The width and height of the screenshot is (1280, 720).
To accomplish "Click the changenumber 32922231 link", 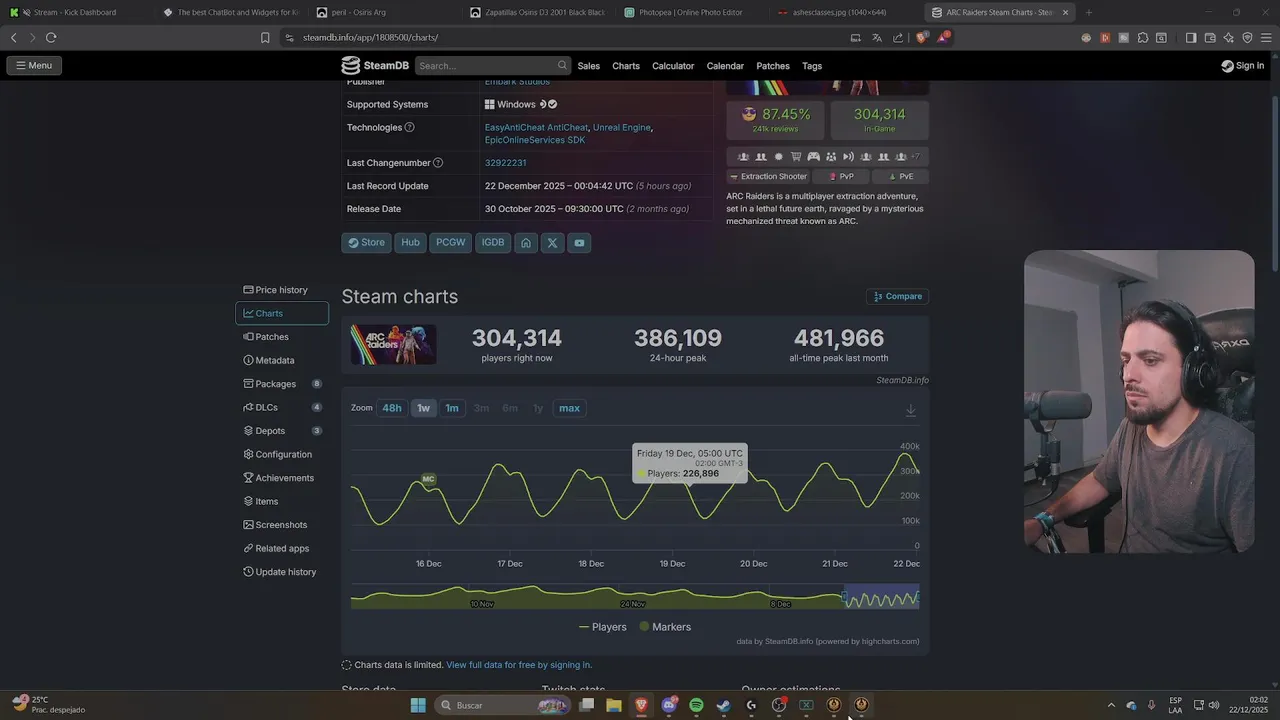I will point(505,163).
